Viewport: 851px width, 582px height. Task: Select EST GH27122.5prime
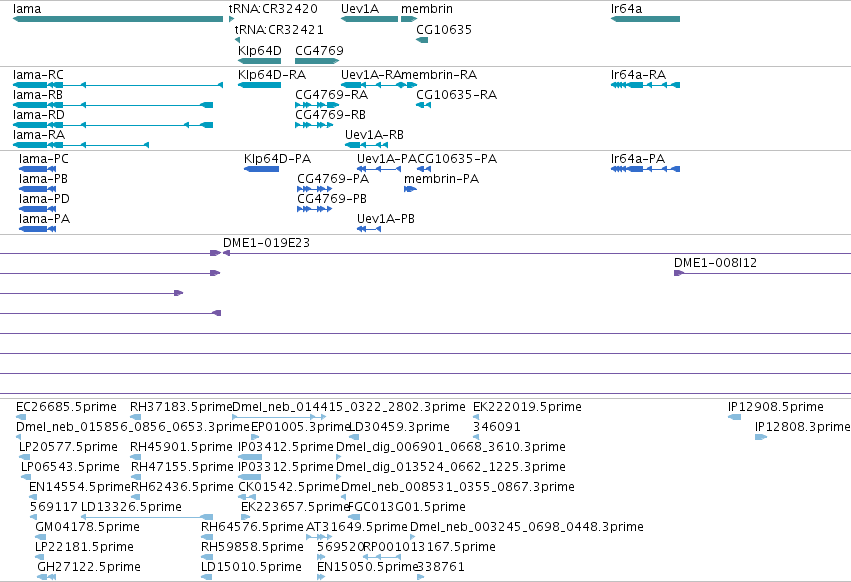(x=89, y=567)
